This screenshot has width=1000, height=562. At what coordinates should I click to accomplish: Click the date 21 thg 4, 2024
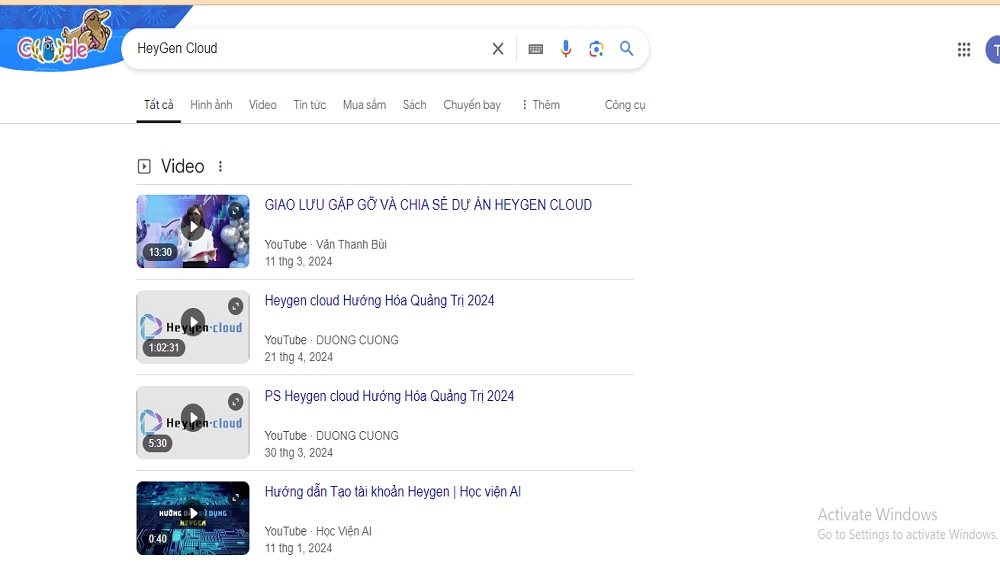tap(298, 357)
